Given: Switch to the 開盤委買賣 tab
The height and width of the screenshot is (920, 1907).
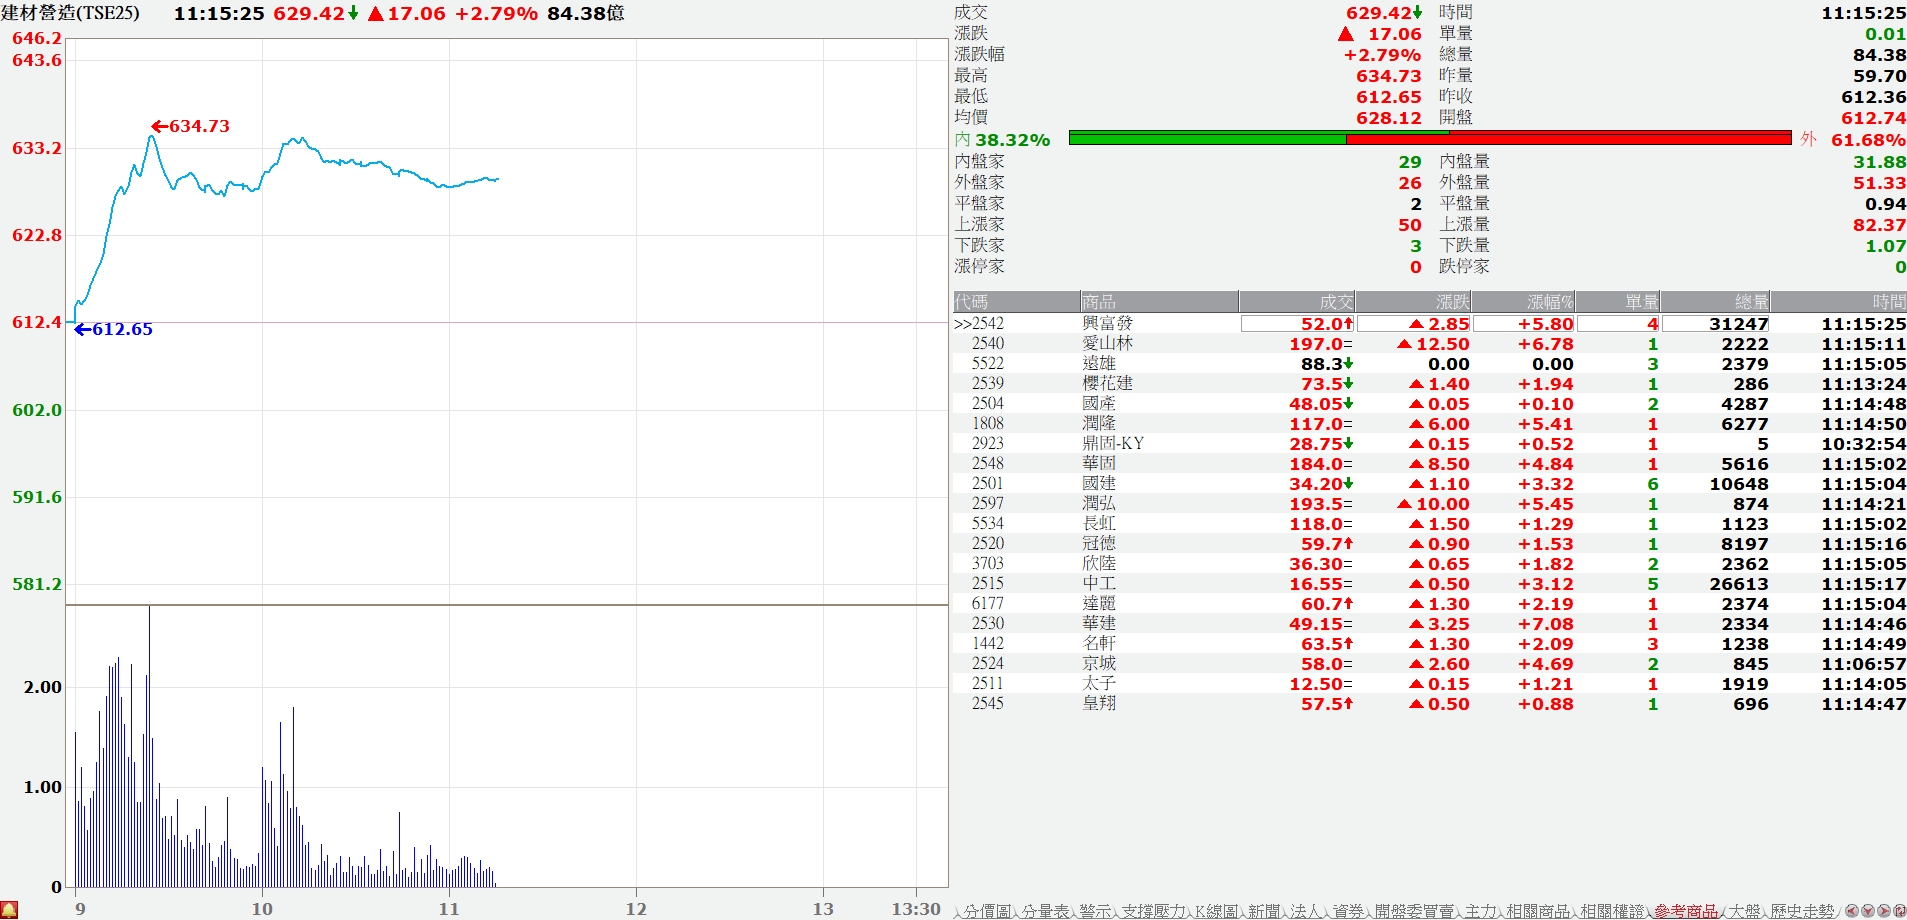Looking at the screenshot, I should (1414, 911).
